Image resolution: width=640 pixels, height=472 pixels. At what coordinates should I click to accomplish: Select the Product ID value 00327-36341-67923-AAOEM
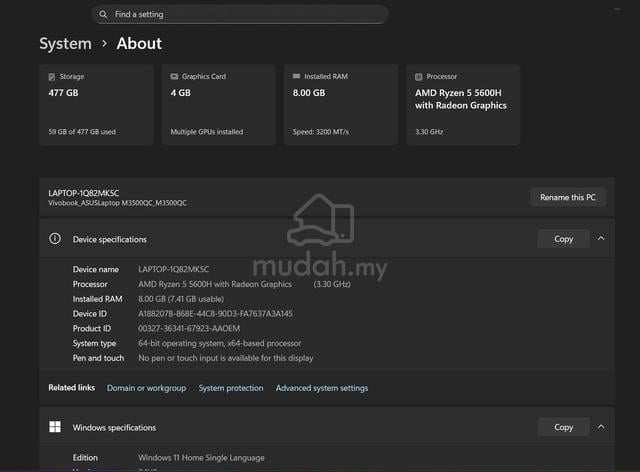[189, 328]
